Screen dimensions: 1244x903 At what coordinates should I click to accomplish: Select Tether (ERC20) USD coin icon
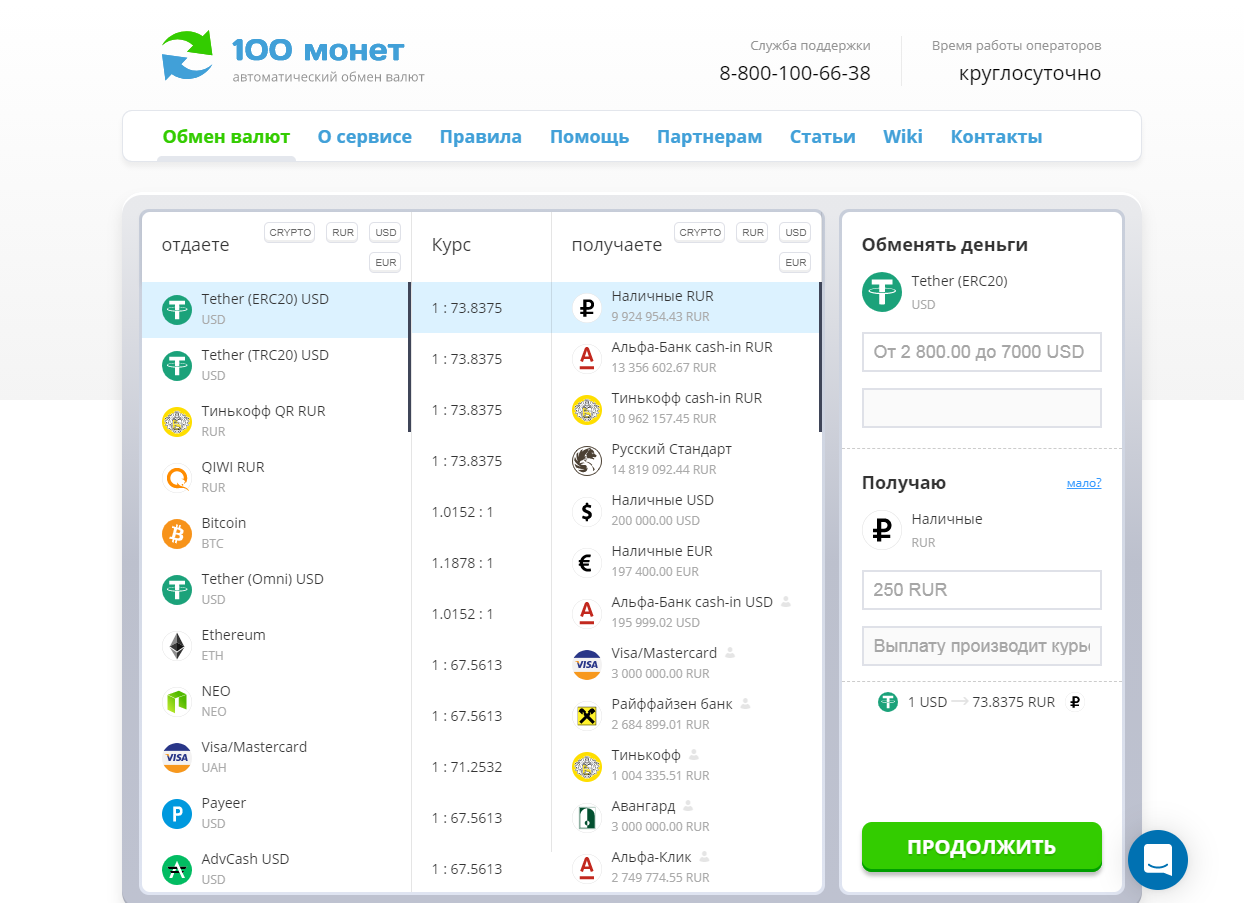177,310
